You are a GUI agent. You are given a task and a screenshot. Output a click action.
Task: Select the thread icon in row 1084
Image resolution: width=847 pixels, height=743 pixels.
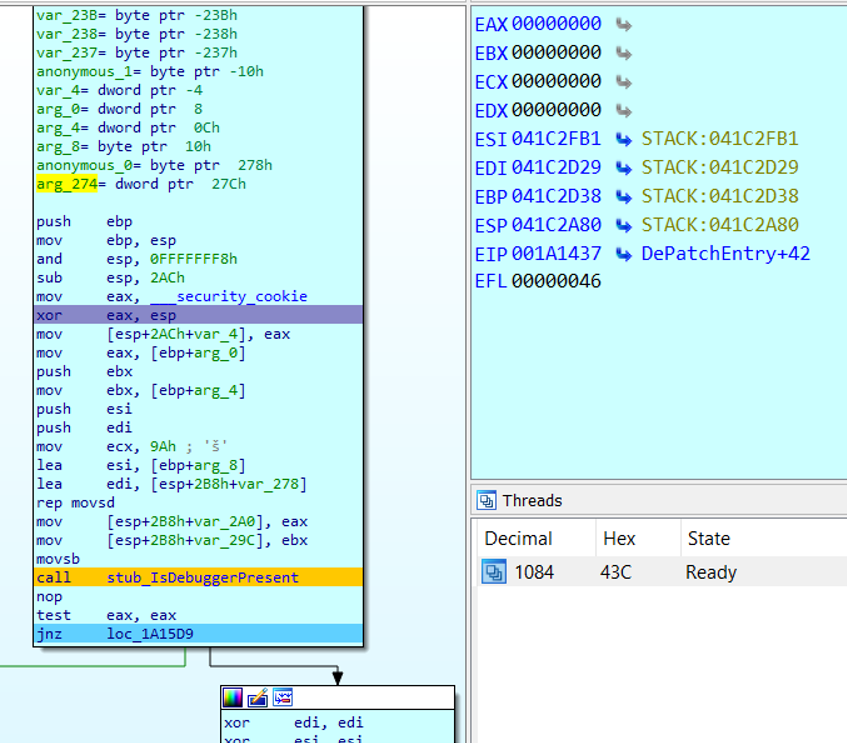(494, 572)
